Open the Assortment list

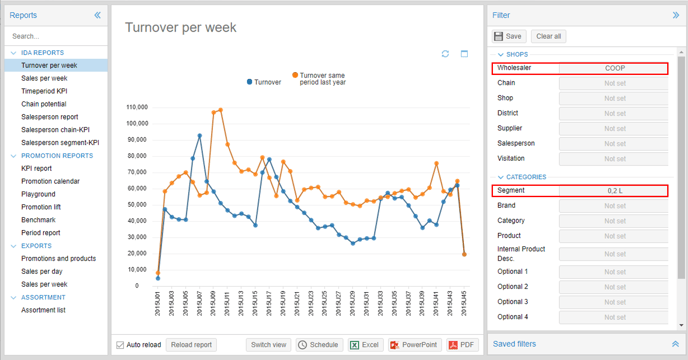43,310
